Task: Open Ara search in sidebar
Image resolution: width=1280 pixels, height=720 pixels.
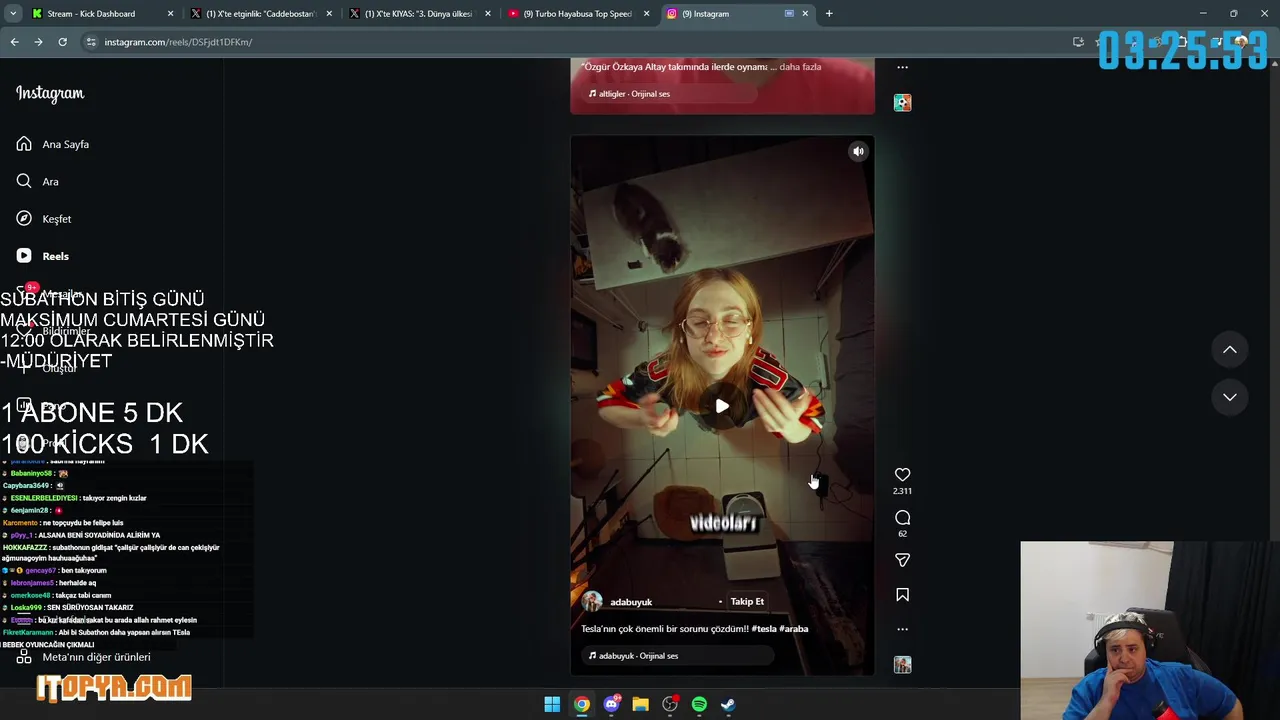Action: click(x=38, y=181)
